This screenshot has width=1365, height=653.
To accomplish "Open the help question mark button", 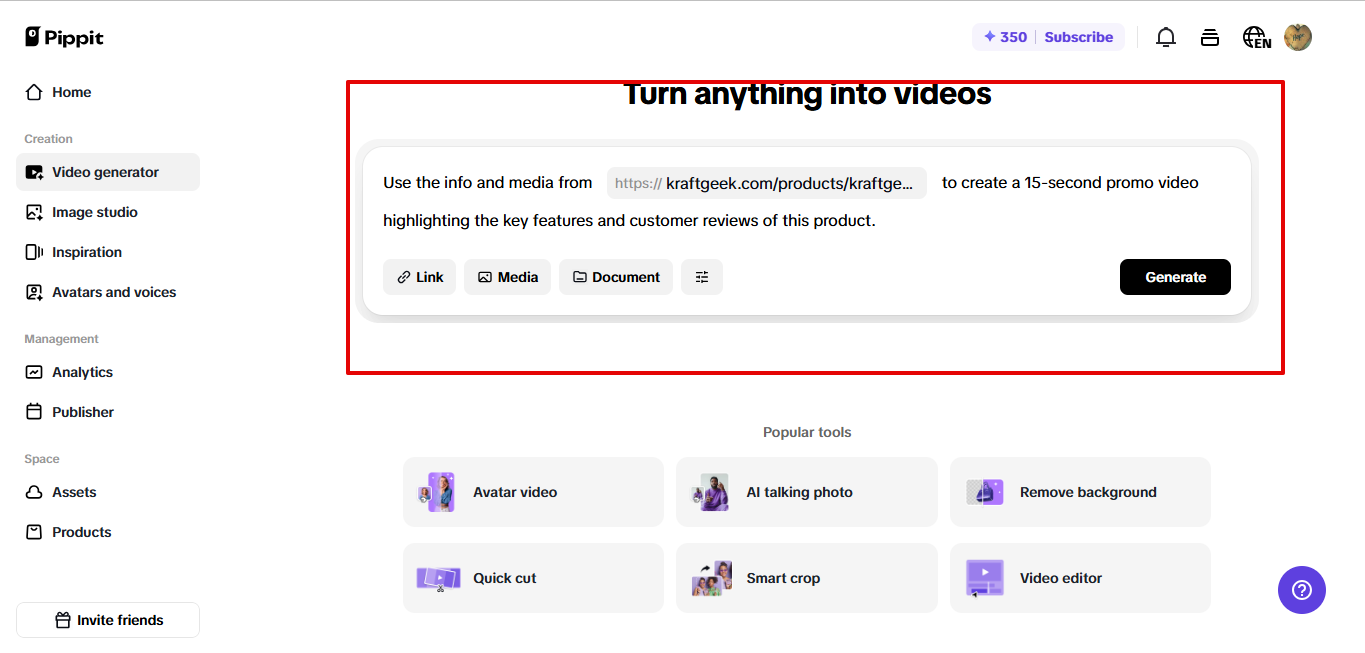I will pyautogui.click(x=1301, y=590).
